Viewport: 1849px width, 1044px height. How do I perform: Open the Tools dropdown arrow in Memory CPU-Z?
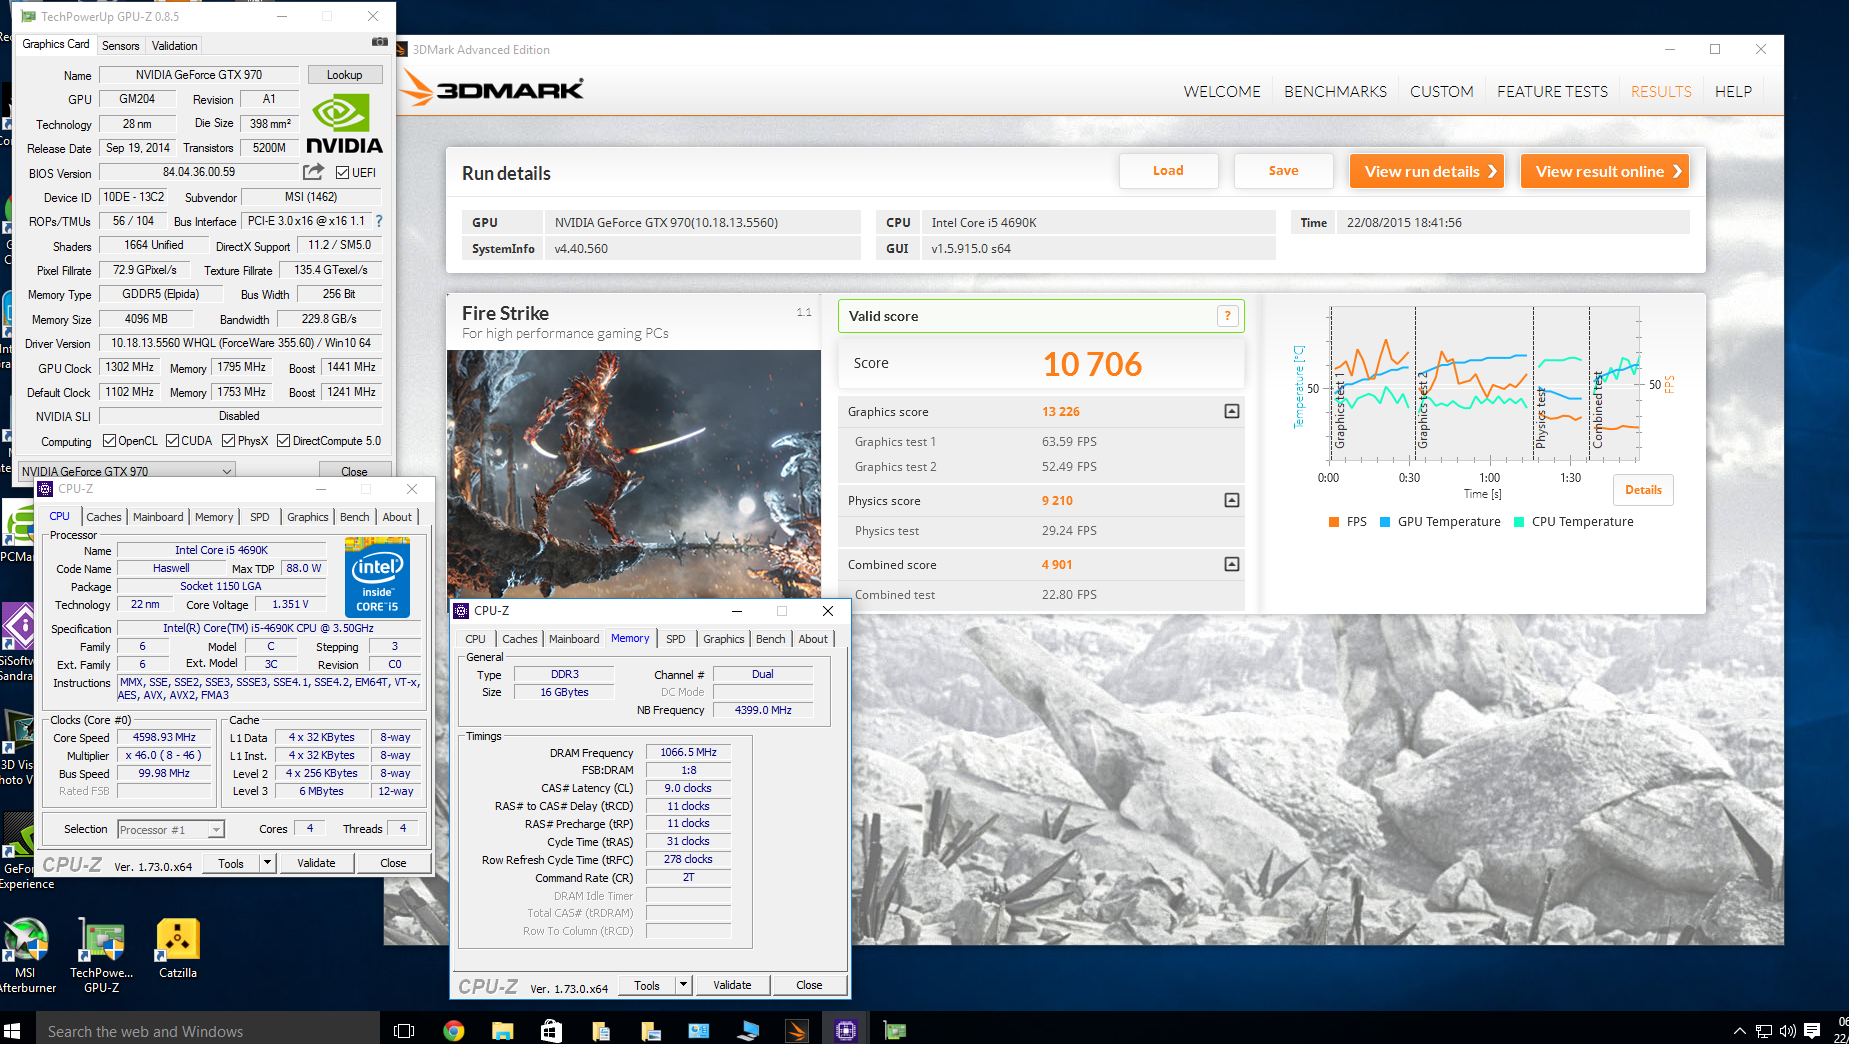click(683, 985)
